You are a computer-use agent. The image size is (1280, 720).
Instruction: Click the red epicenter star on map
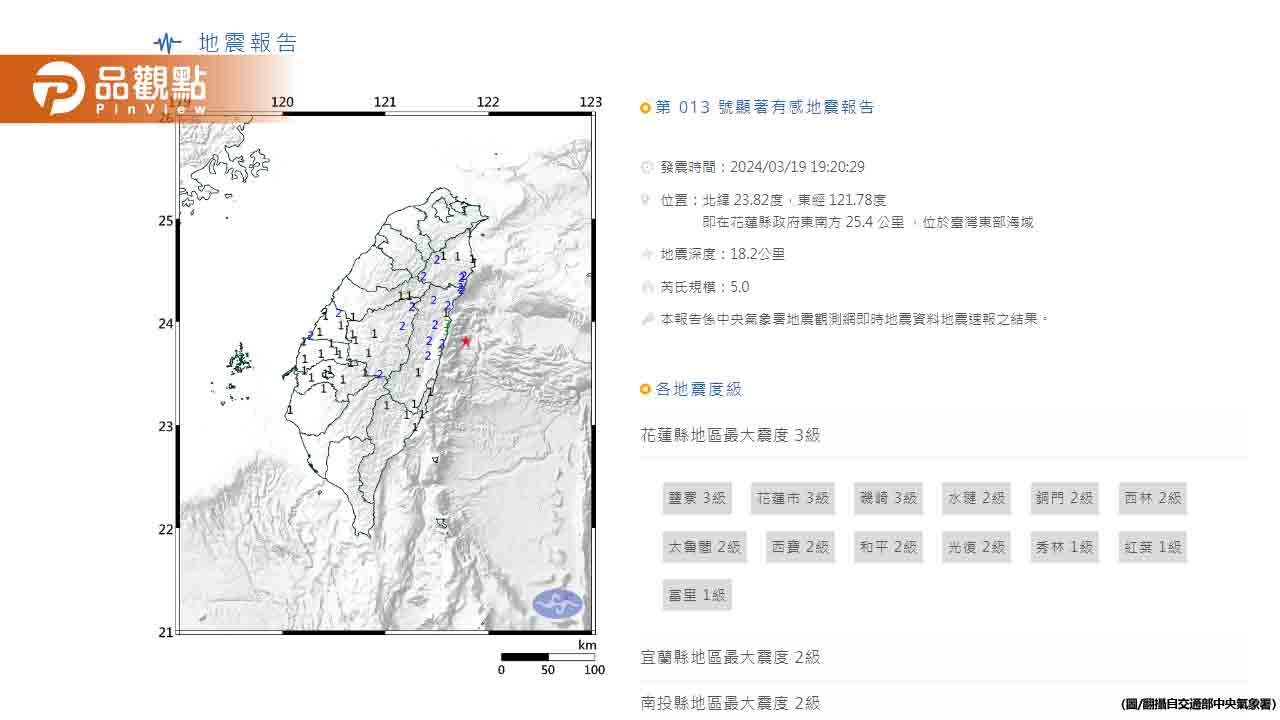coord(466,341)
